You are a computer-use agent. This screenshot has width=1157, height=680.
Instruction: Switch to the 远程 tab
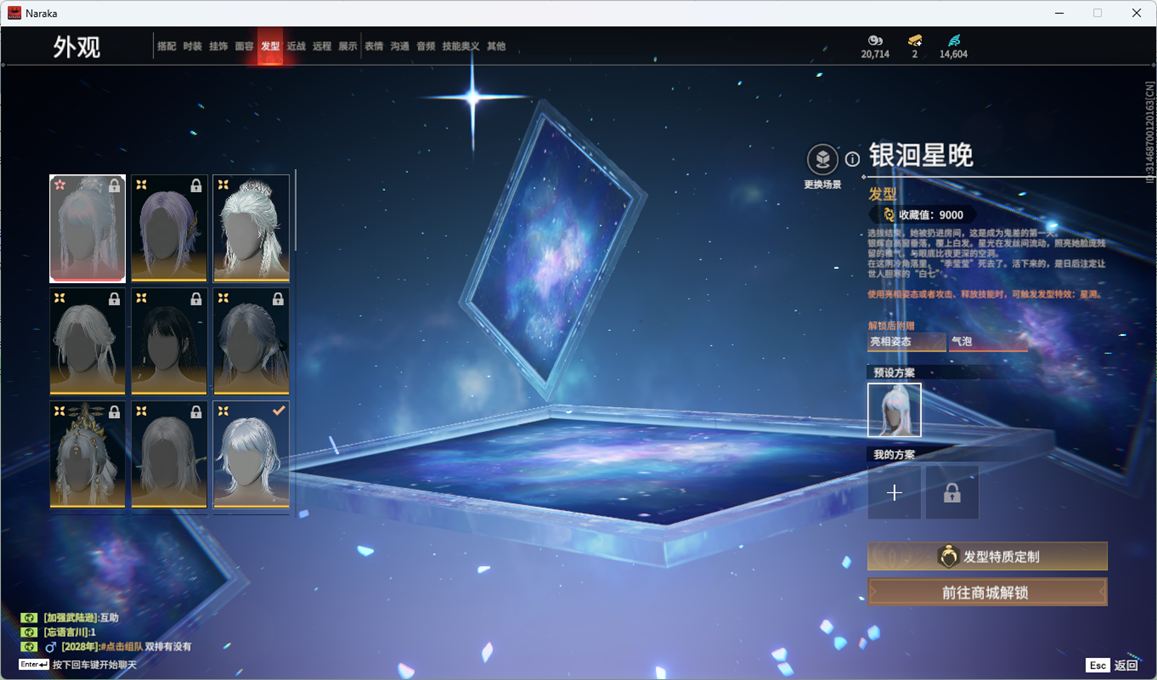(x=322, y=46)
